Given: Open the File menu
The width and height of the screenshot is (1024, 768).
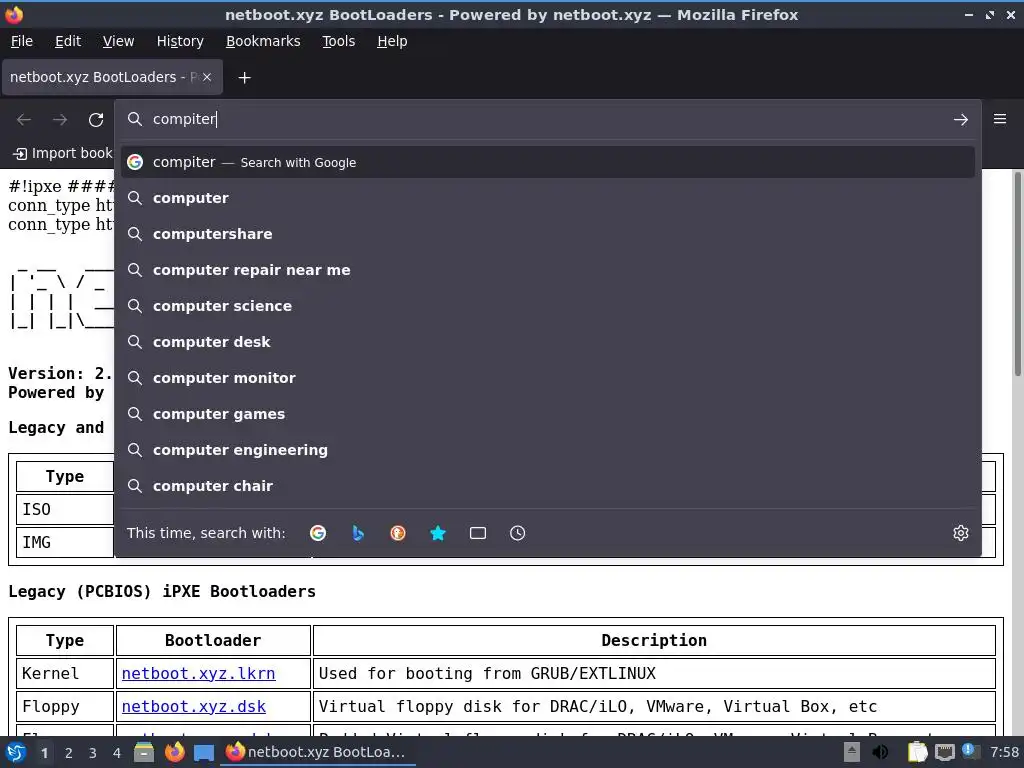Looking at the screenshot, I should [22, 41].
